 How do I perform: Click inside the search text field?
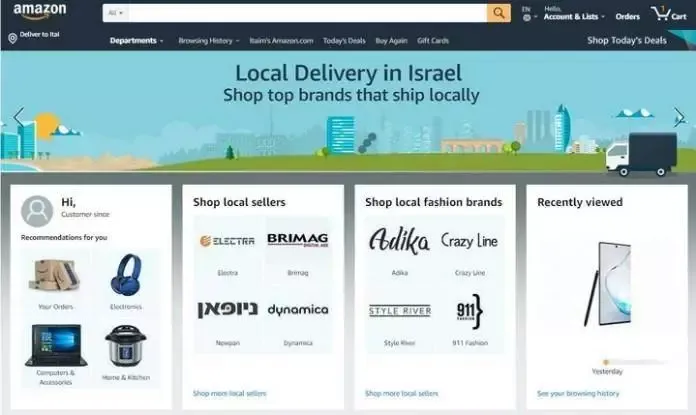click(308, 13)
